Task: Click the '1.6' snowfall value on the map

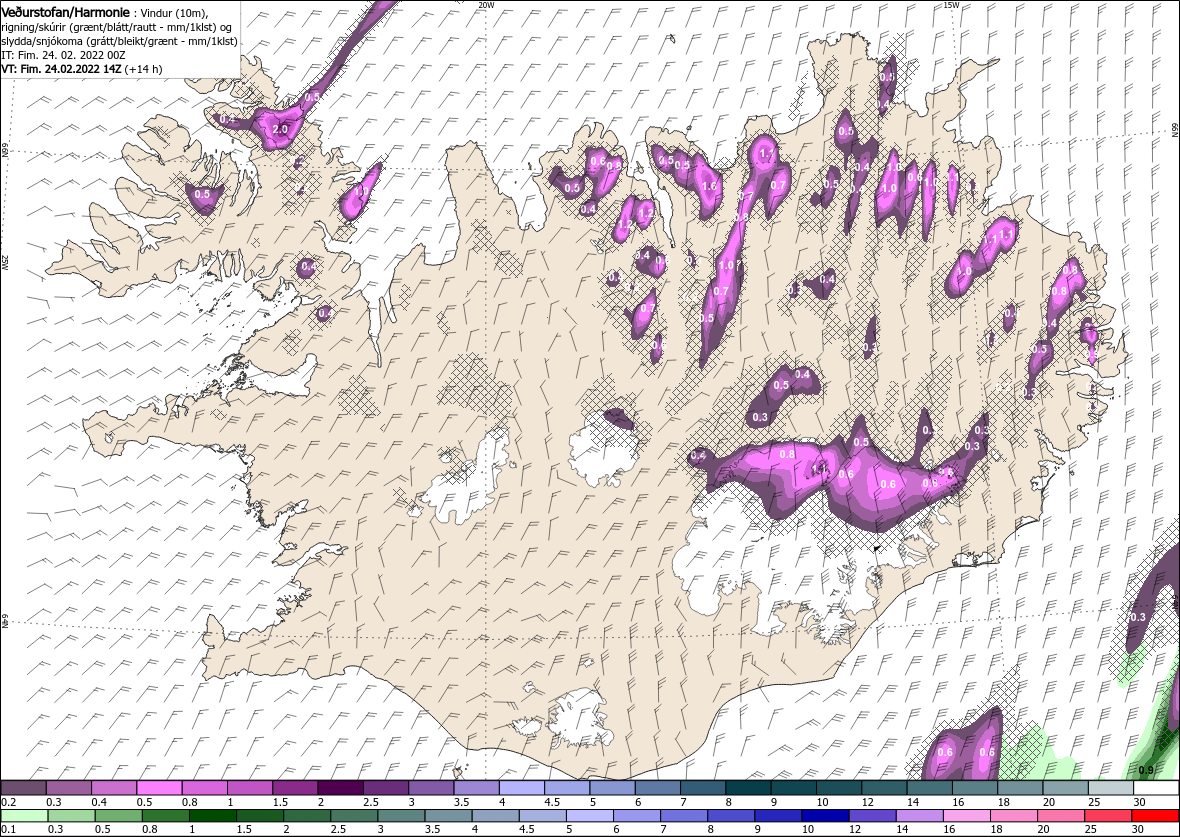Action: click(x=709, y=187)
